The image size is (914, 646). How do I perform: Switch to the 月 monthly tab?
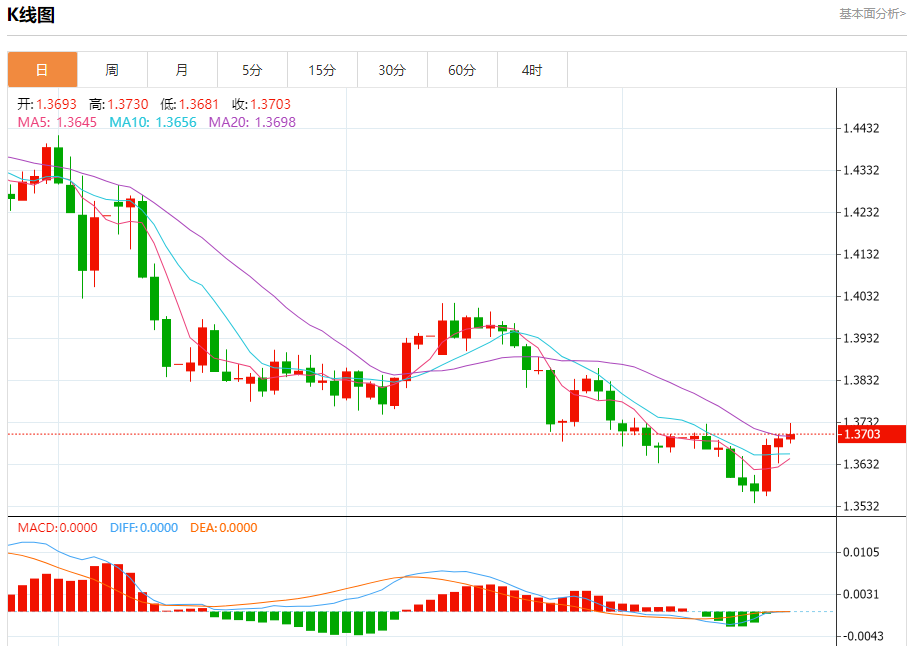pyautogui.click(x=182, y=70)
